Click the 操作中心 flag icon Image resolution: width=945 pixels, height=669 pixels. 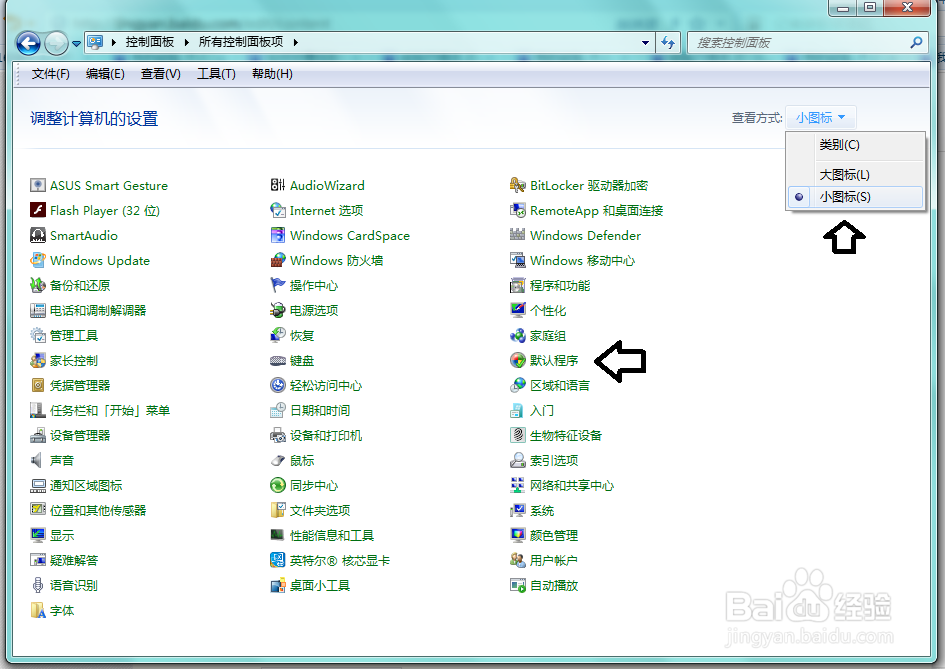point(277,285)
